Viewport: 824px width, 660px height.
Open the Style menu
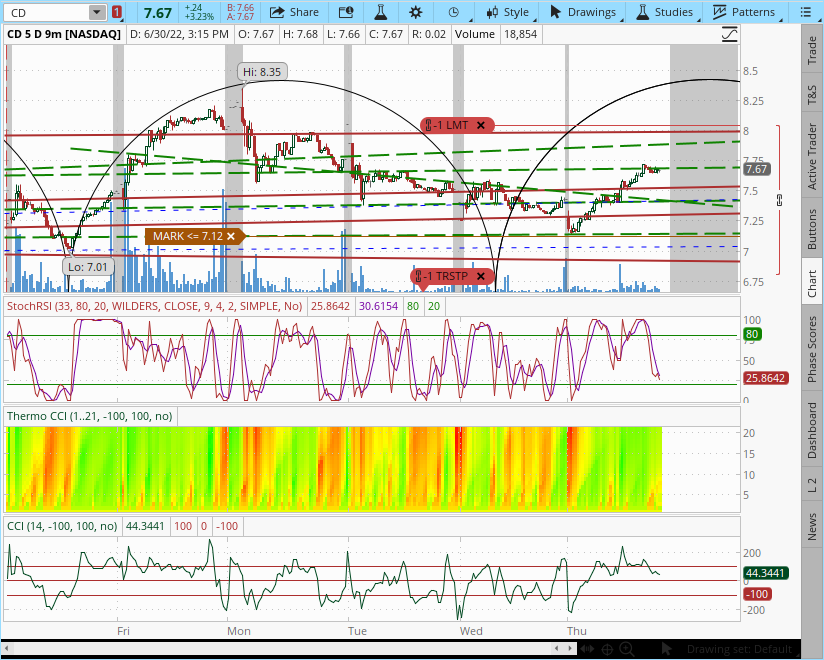coord(508,12)
